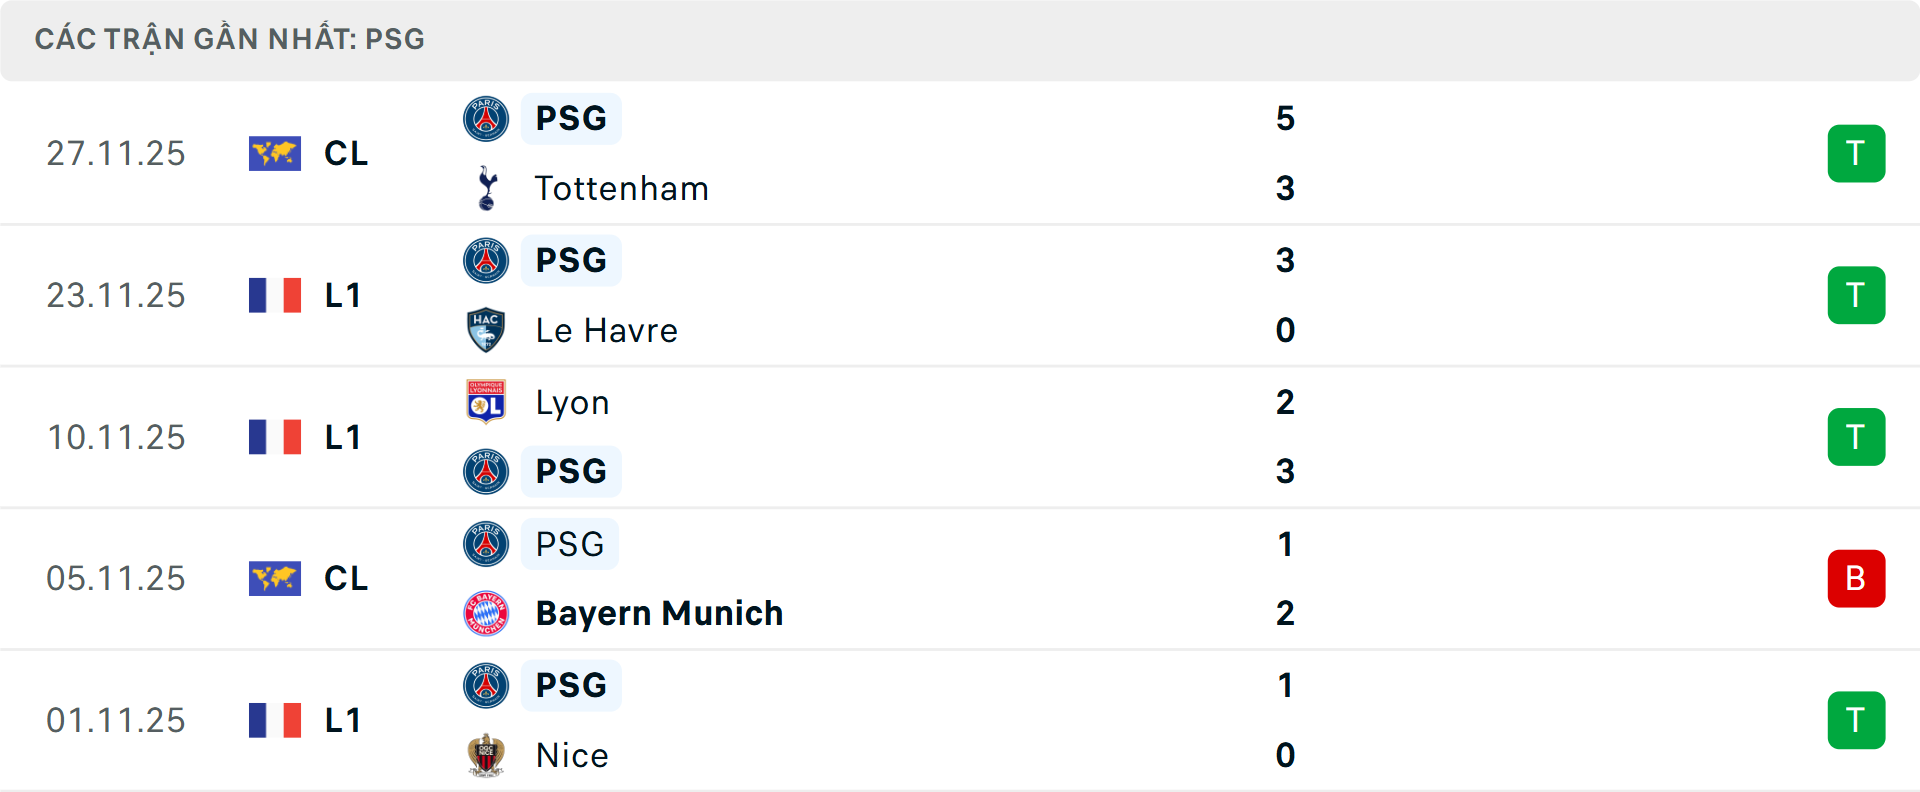
Task: Click the Lyon club crest
Action: coord(486,402)
